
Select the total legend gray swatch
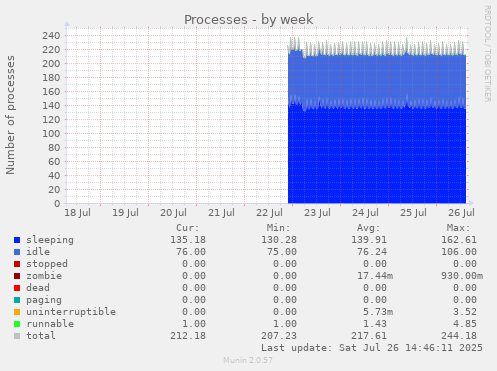(x=17, y=336)
